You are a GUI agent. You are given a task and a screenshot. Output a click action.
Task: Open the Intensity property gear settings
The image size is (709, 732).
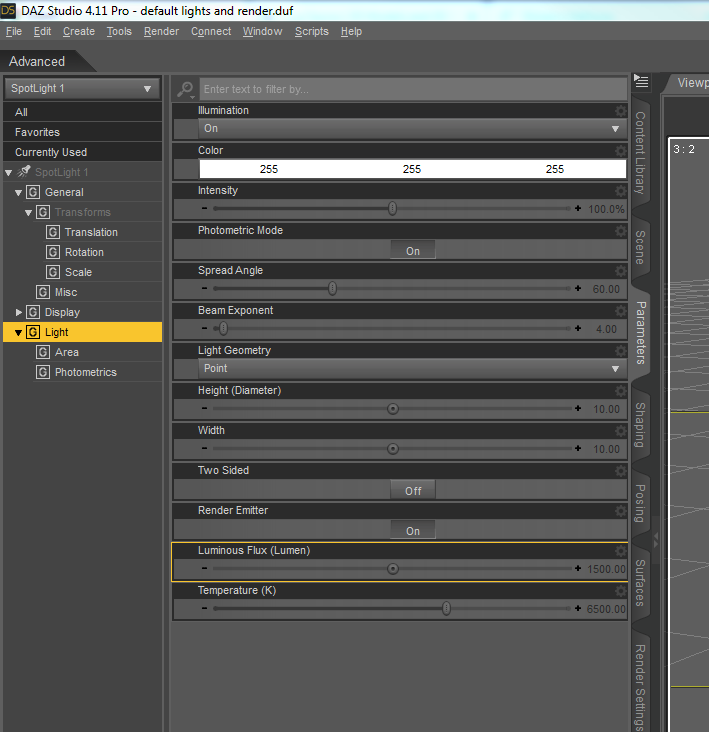(620, 191)
